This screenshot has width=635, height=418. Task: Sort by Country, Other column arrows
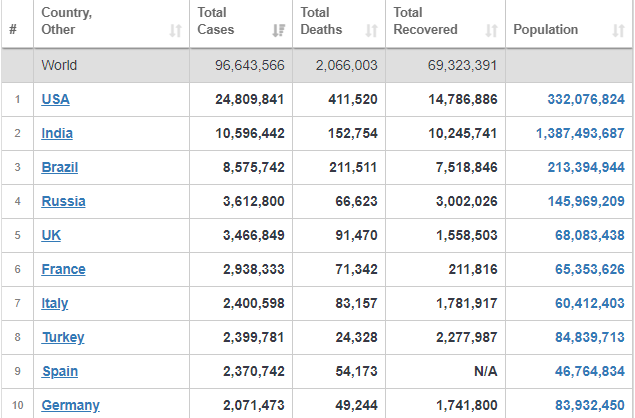[x=175, y=30]
